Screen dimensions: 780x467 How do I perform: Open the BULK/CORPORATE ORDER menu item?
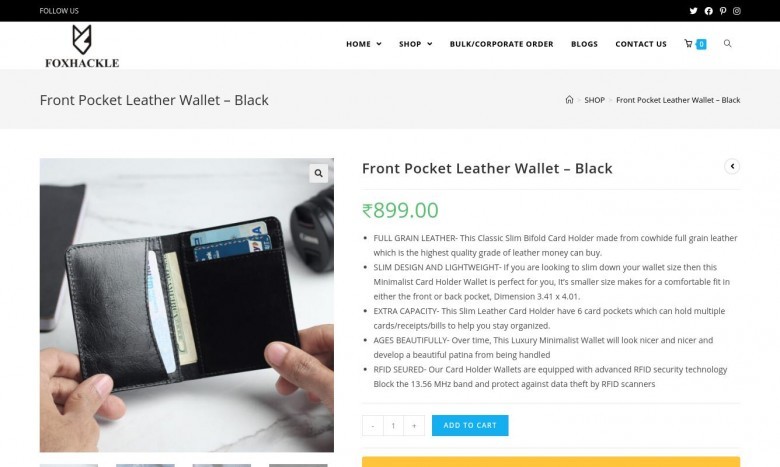click(x=501, y=44)
